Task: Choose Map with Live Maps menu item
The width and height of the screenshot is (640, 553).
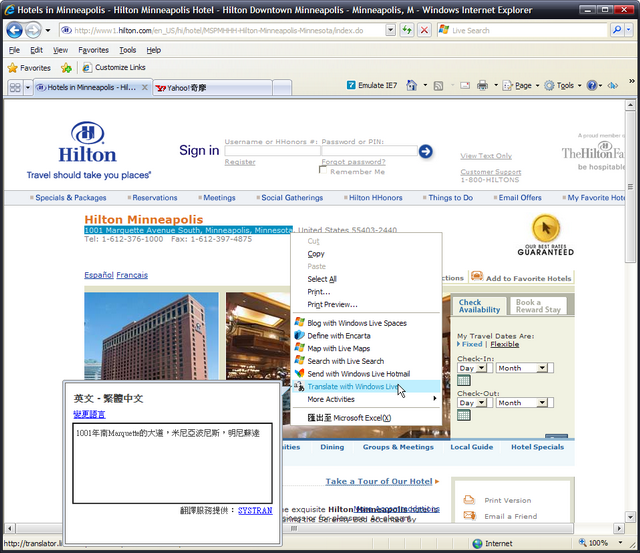Action: 366,349
